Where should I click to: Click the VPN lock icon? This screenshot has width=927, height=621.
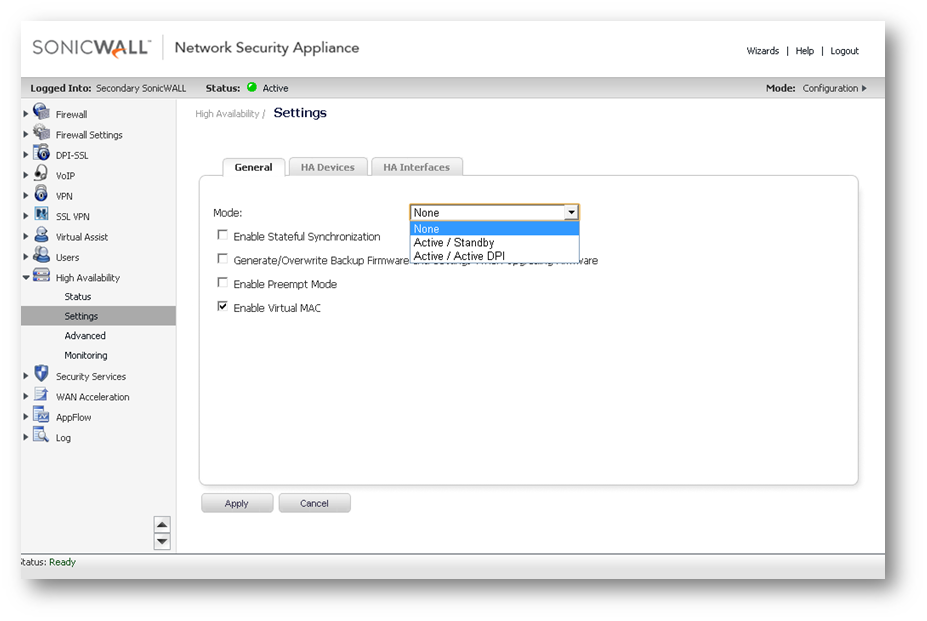[x=41, y=195]
